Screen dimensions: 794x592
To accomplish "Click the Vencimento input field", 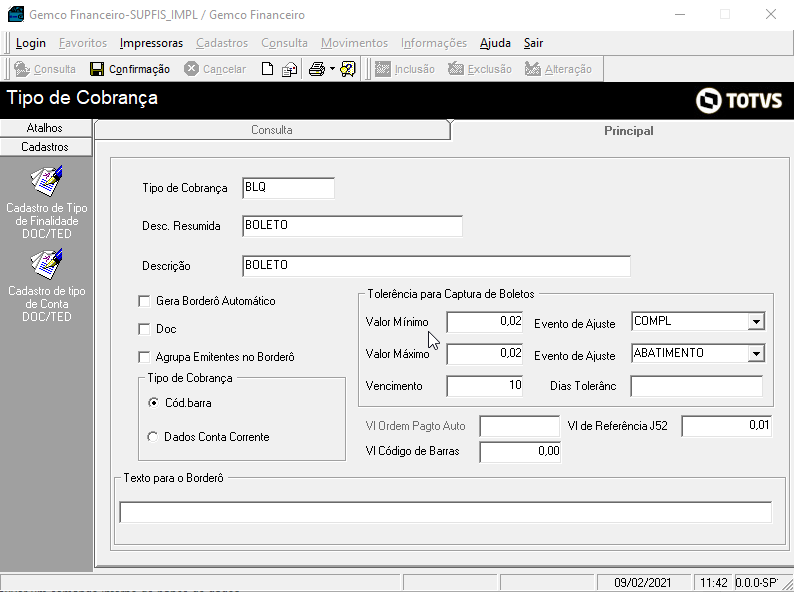I will (x=485, y=386).
